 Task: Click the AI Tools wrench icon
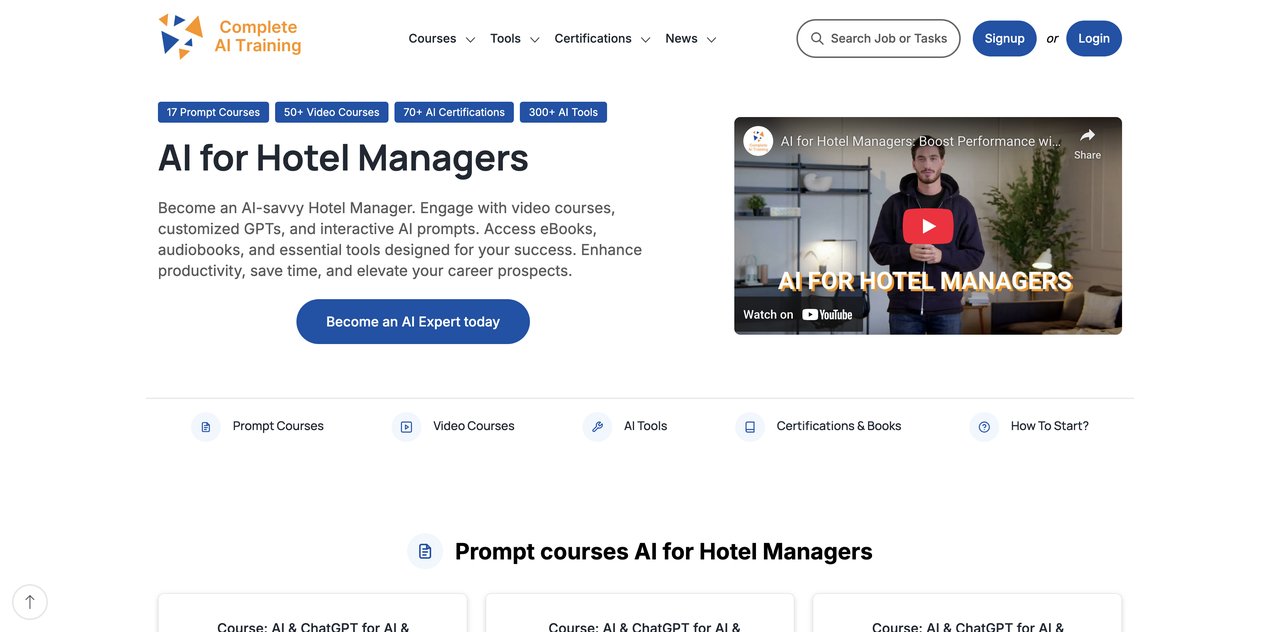click(597, 427)
